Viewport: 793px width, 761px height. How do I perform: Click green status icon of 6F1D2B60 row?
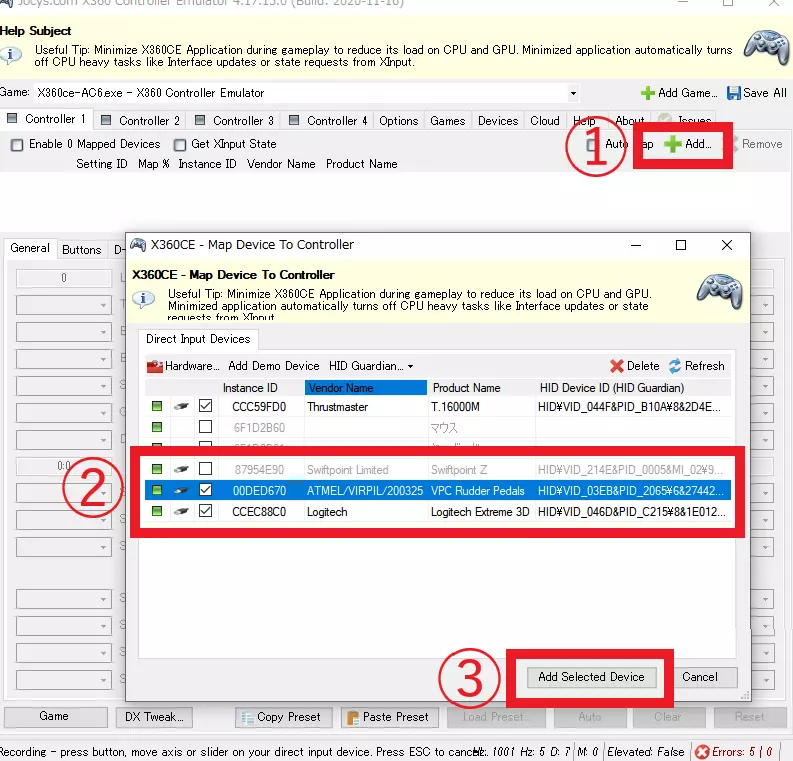pyautogui.click(x=157, y=427)
